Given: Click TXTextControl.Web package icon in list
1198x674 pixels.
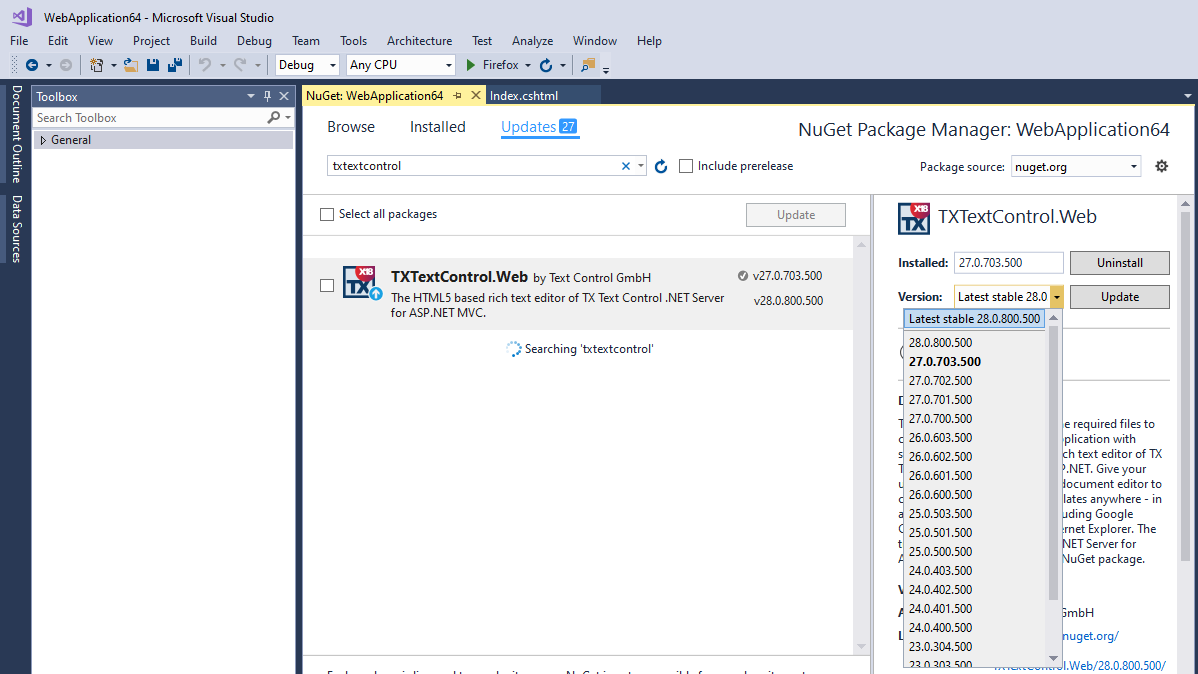Looking at the screenshot, I should click(x=361, y=284).
